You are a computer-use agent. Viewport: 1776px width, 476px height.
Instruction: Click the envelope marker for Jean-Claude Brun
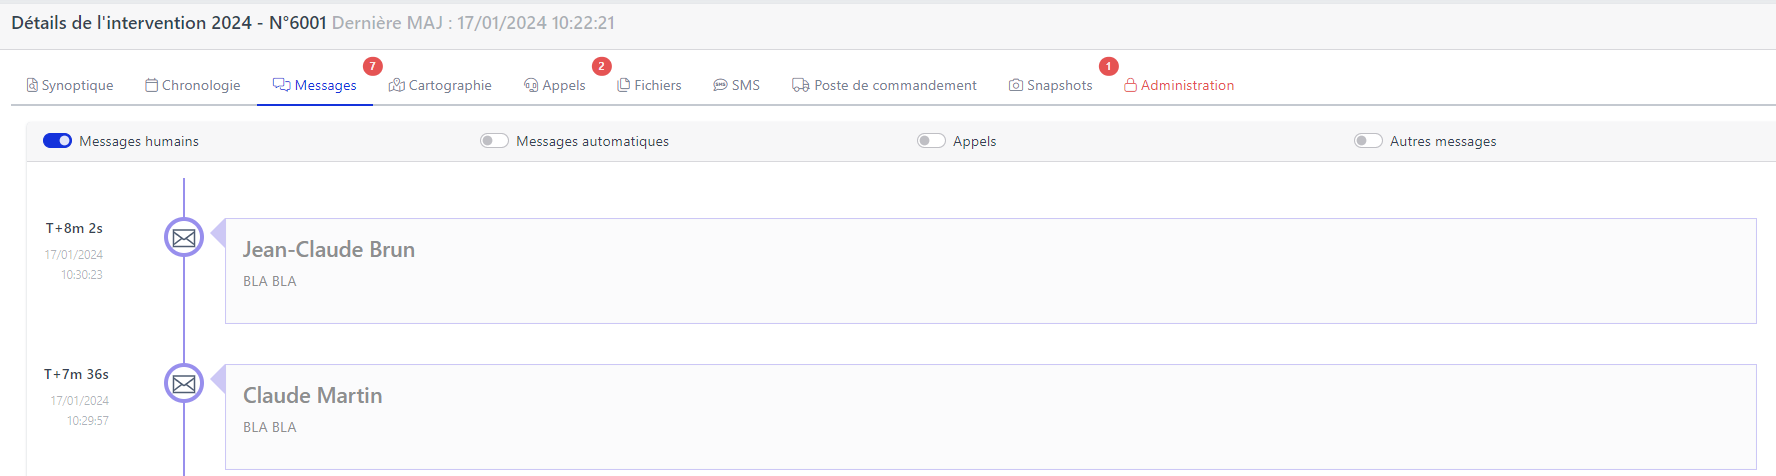184,238
